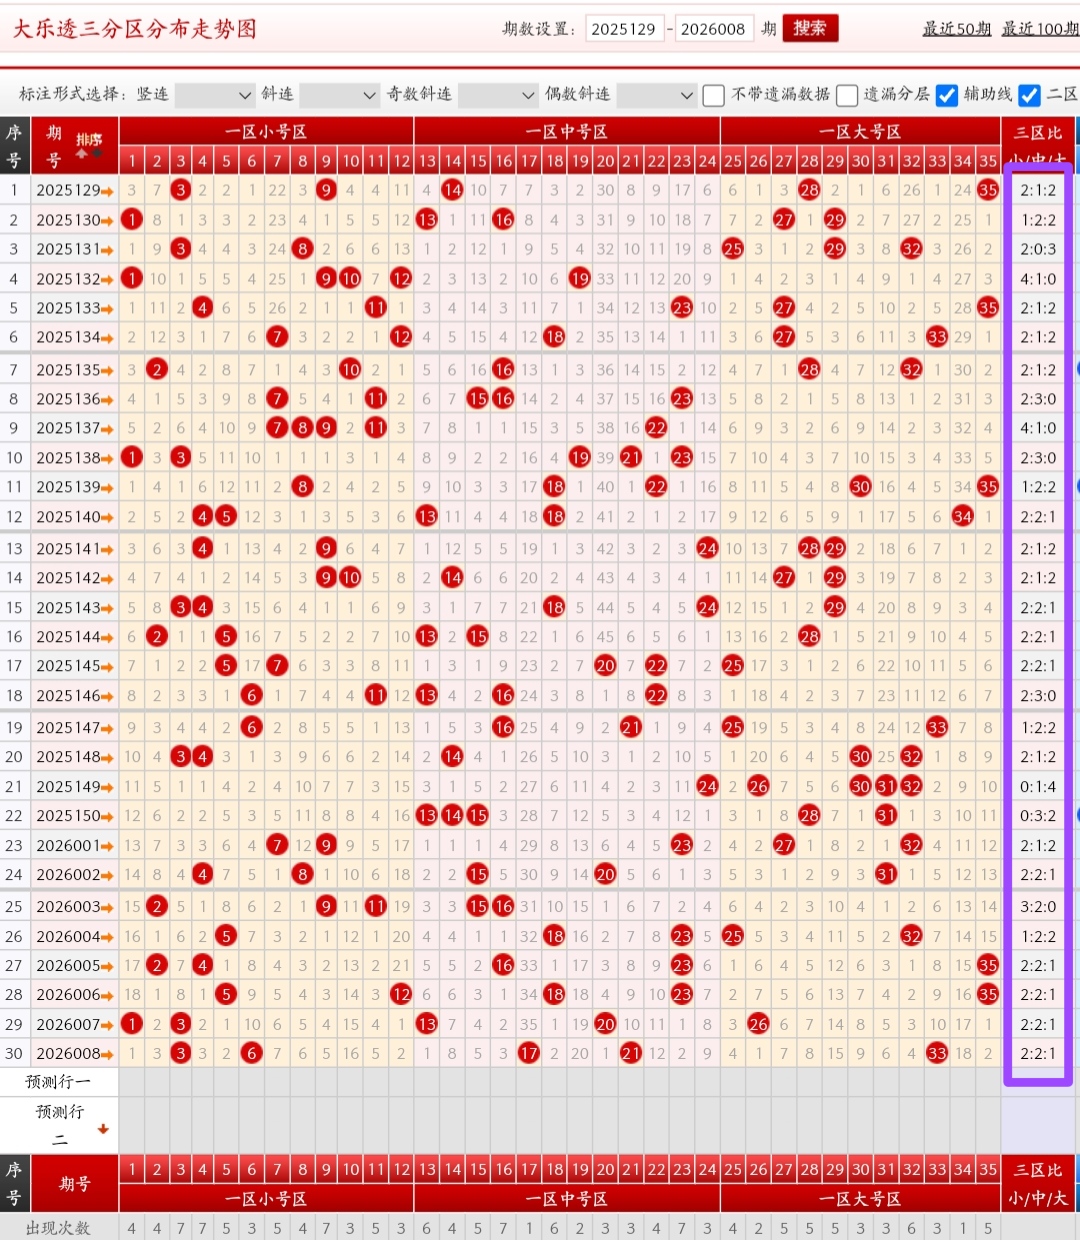Image resolution: width=1080 pixels, height=1240 pixels.
Task: Click the 一区中号区 column group header
Action: coord(566,132)
